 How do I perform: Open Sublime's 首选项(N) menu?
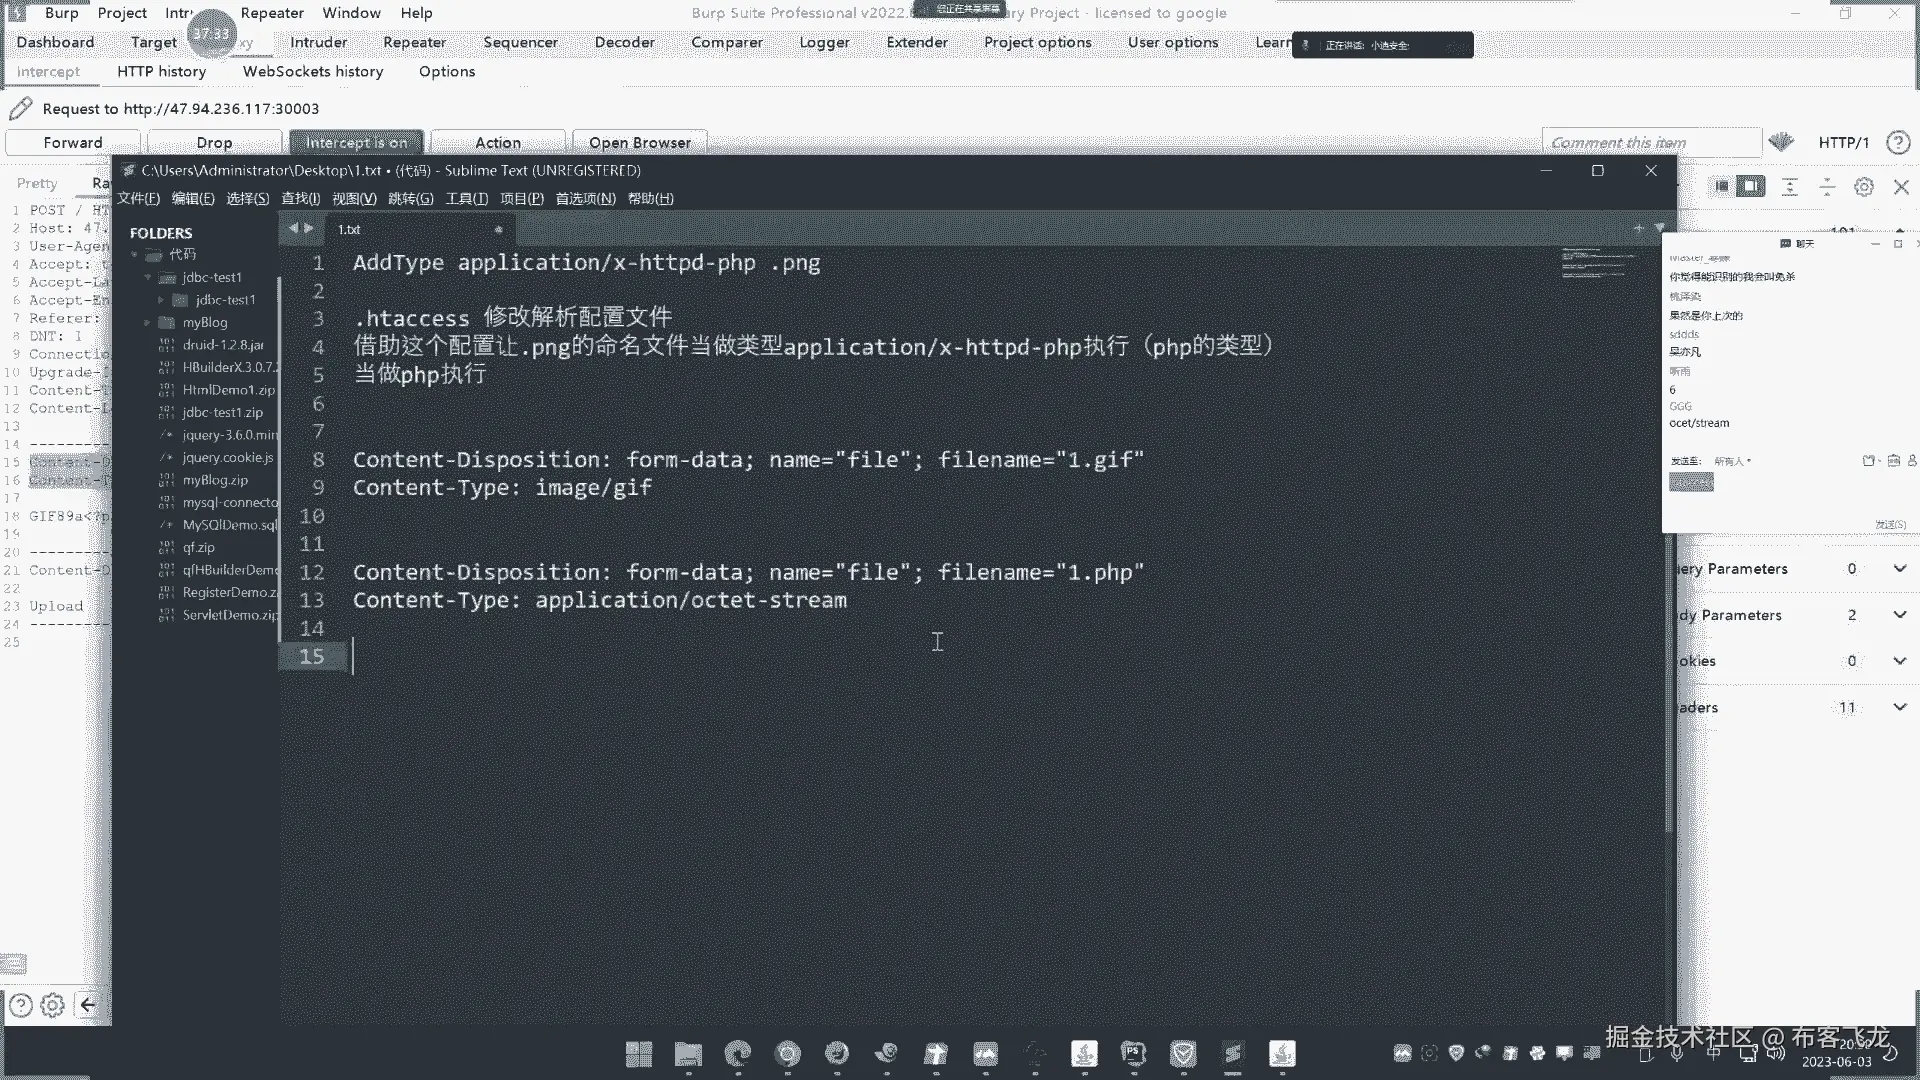pos(584,198)
